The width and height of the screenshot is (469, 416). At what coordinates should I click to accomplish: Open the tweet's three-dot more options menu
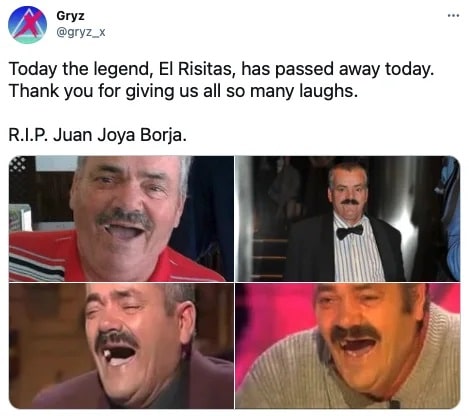[453, 15]
